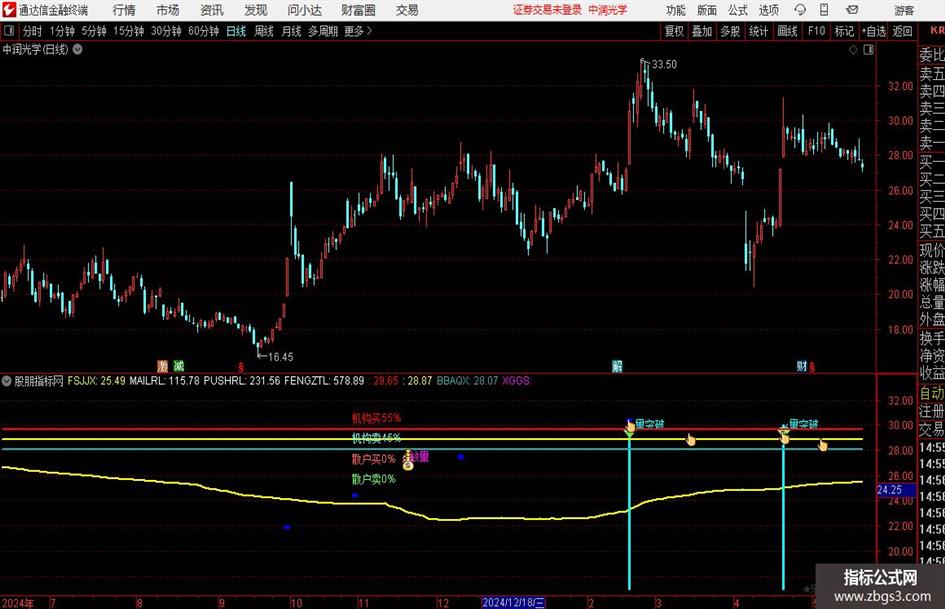Viewport: 945px width, 609px height.
Task: Click the money bag icon near 散户买0%
Action: (x=408, y=461)
